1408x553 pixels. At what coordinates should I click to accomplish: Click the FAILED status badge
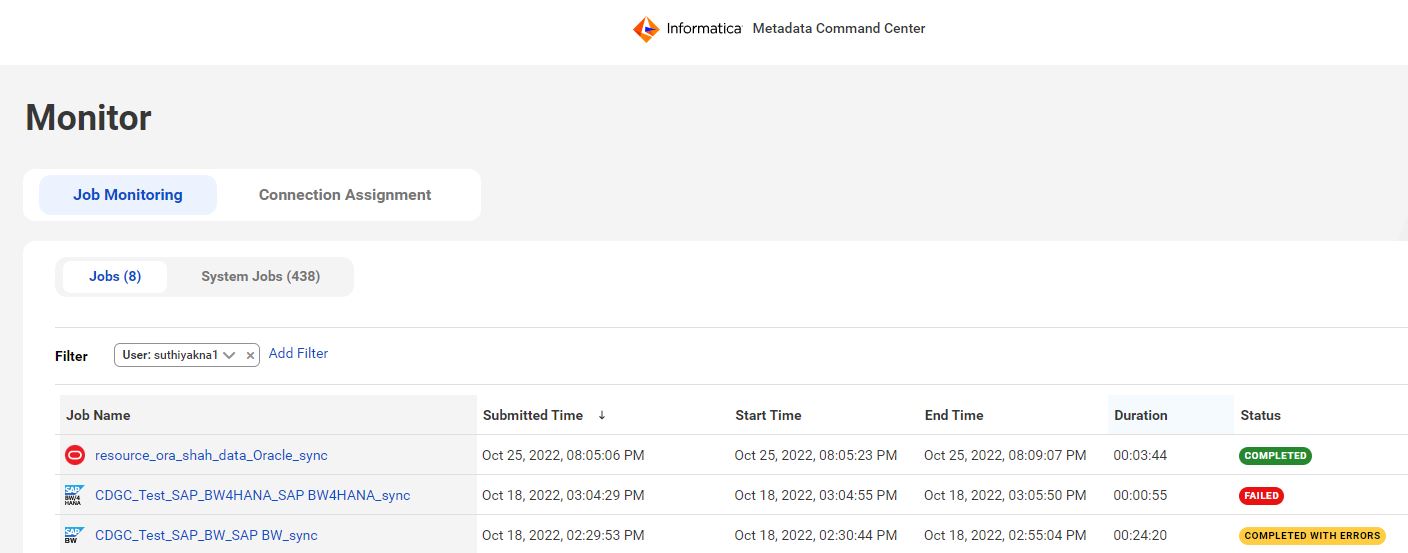click(x=1261, y=495)
